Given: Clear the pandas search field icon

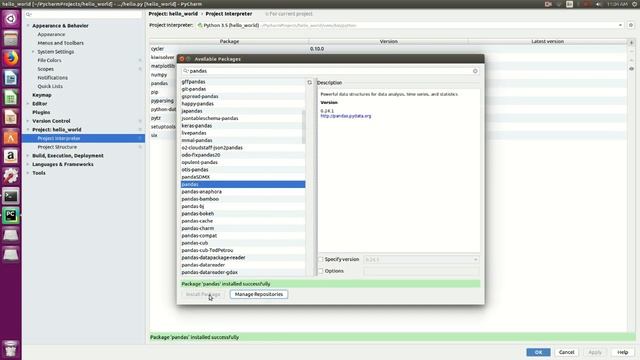Looking at the screenshot, I should coord(475,71).
